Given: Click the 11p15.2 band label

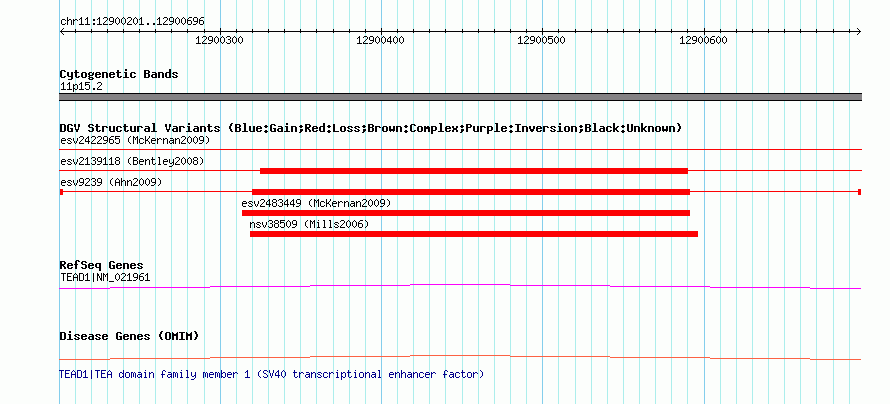Looking at the screenshot, I should pos(81,87).
